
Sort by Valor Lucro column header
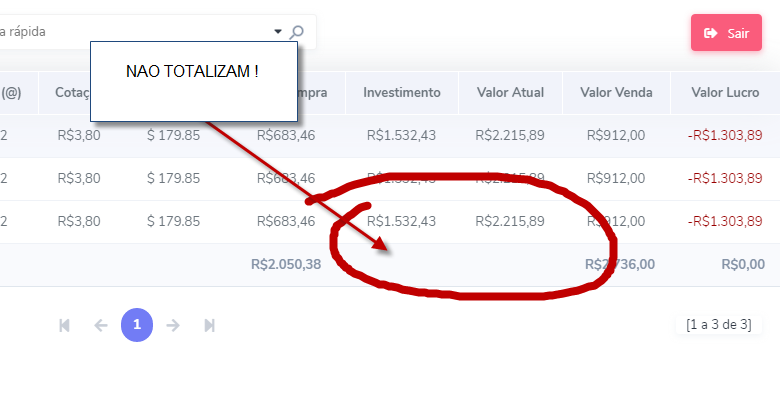point(725,93)
